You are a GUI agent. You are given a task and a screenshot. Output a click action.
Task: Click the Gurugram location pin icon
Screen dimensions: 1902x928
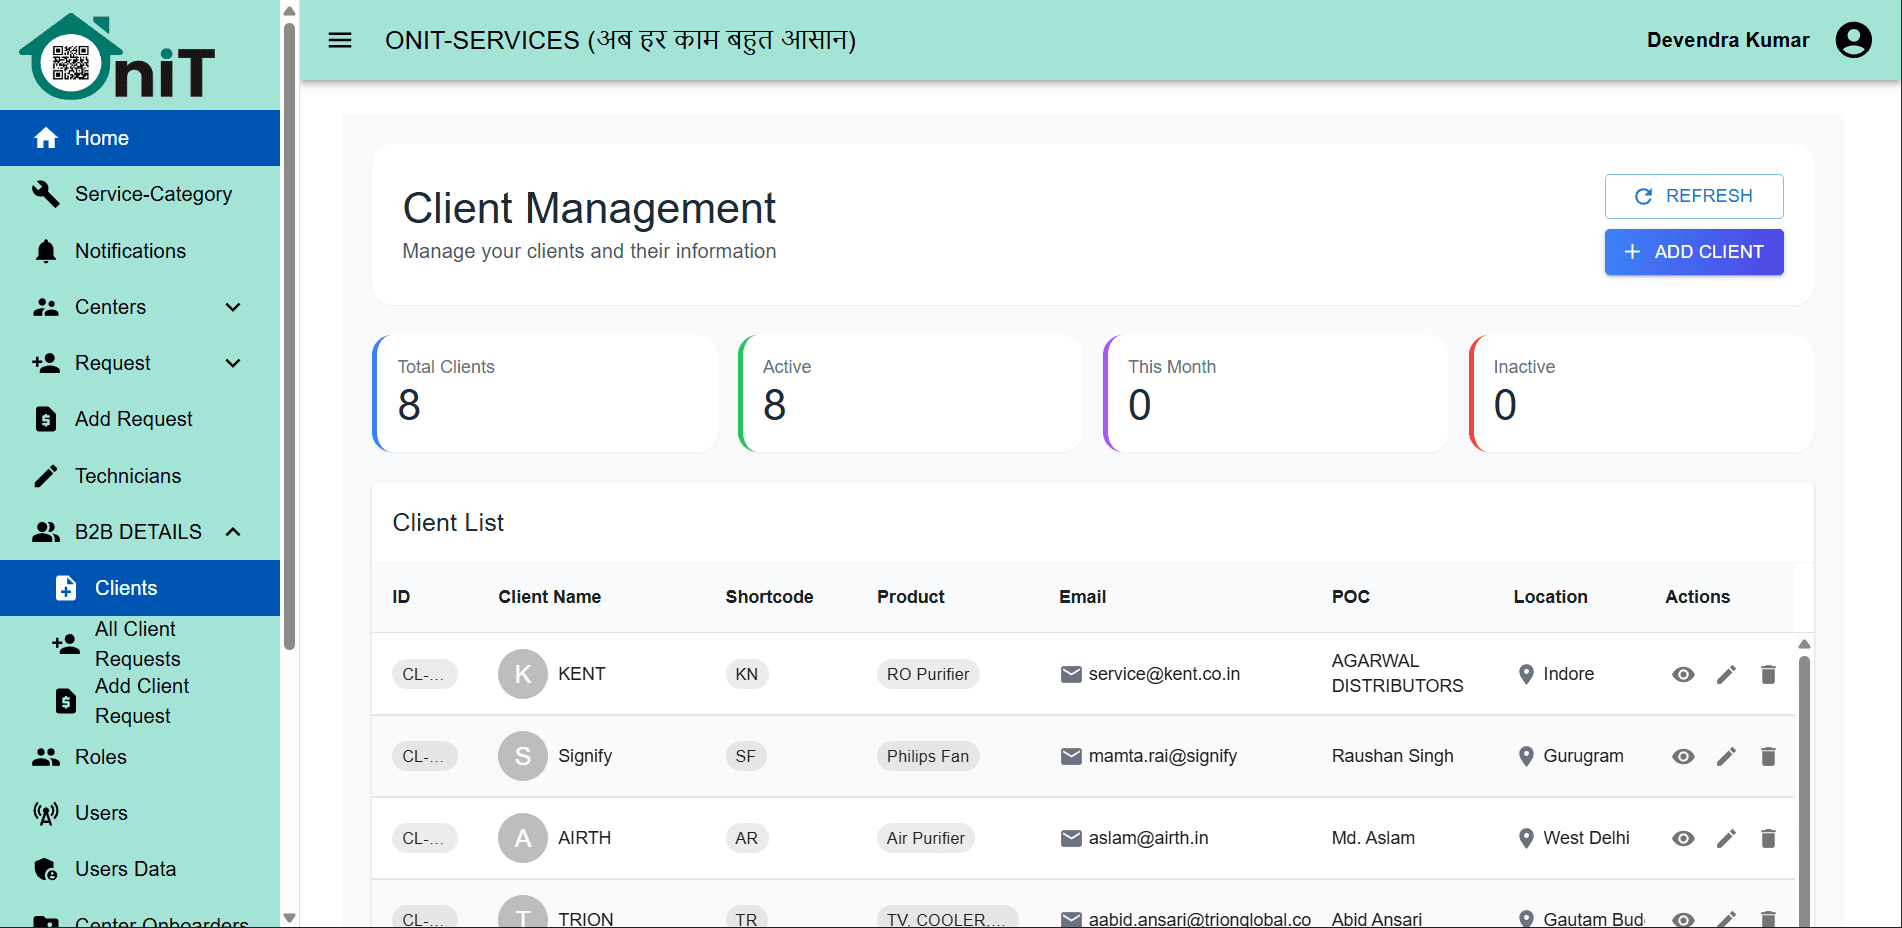1526,756
